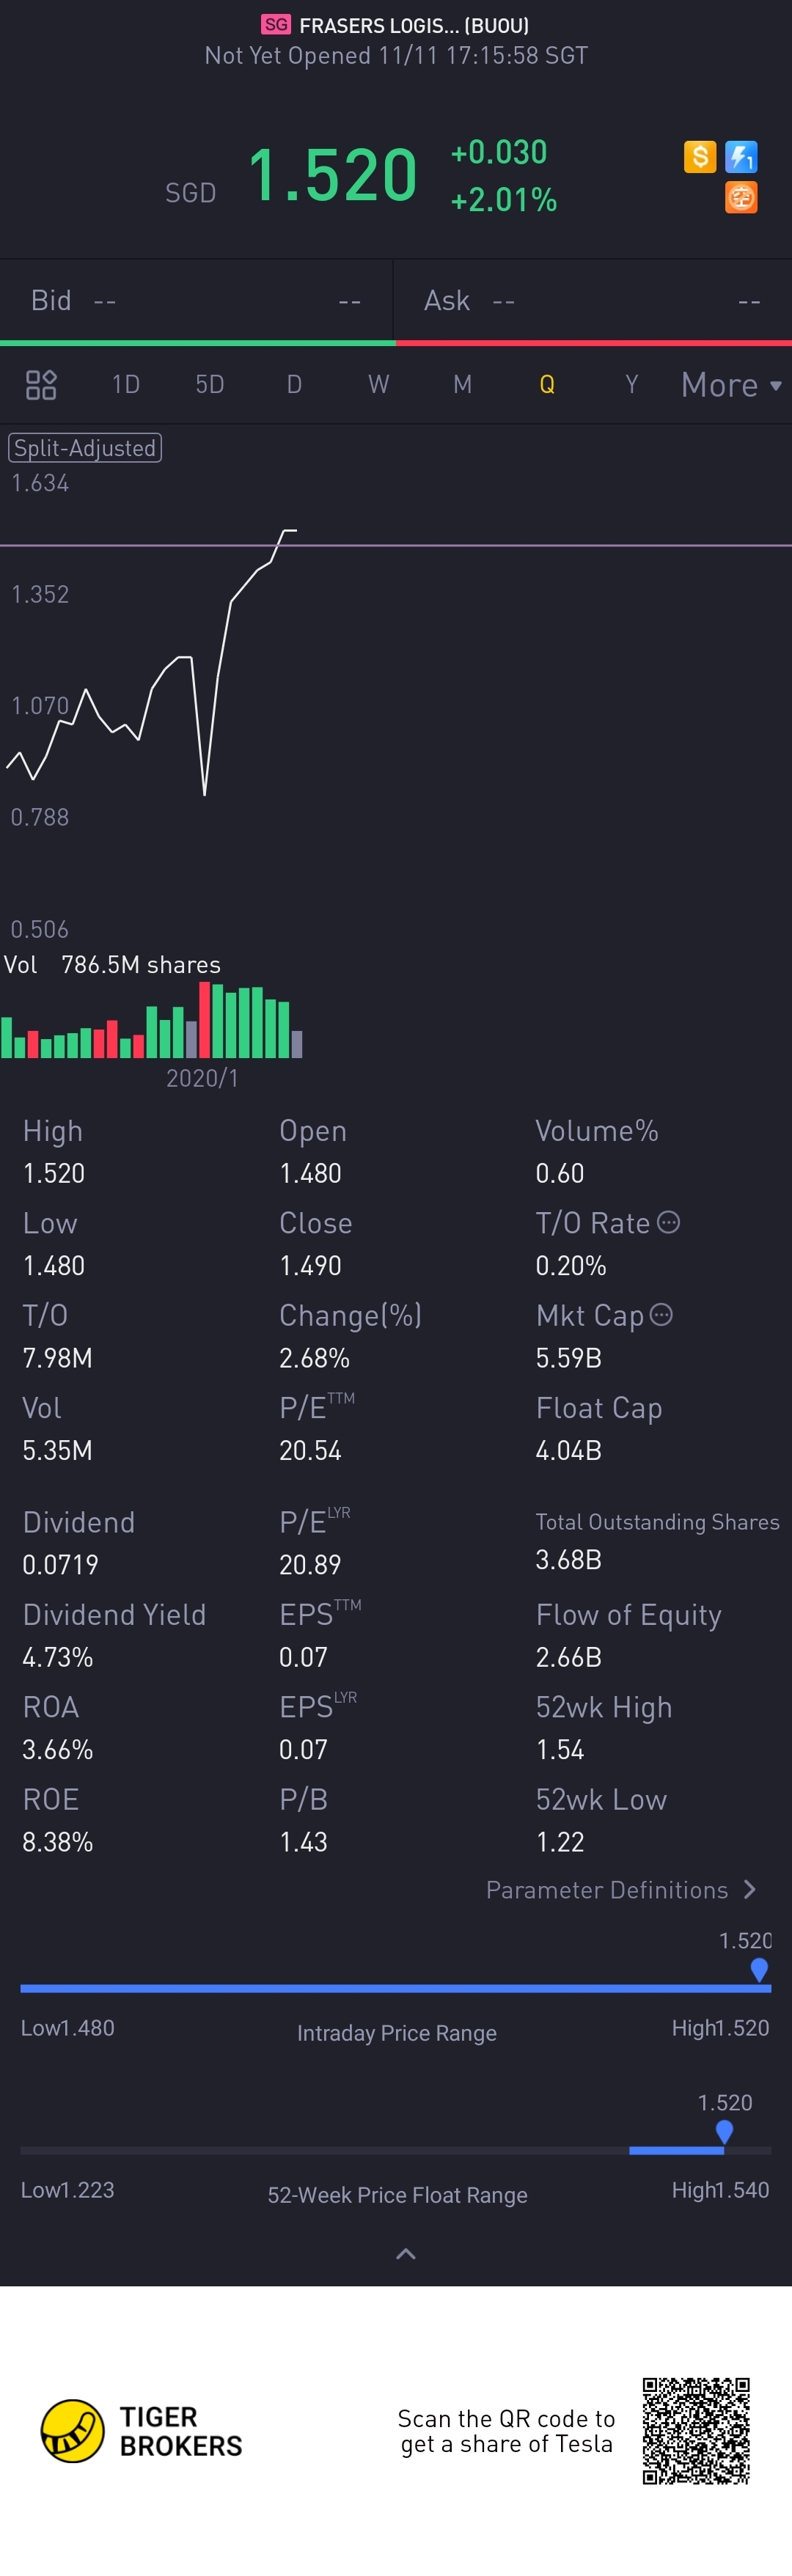Screen dimensions: 792x2576
Task: Tap the blue lightning bolt badge icon
Action: point(741,157)
